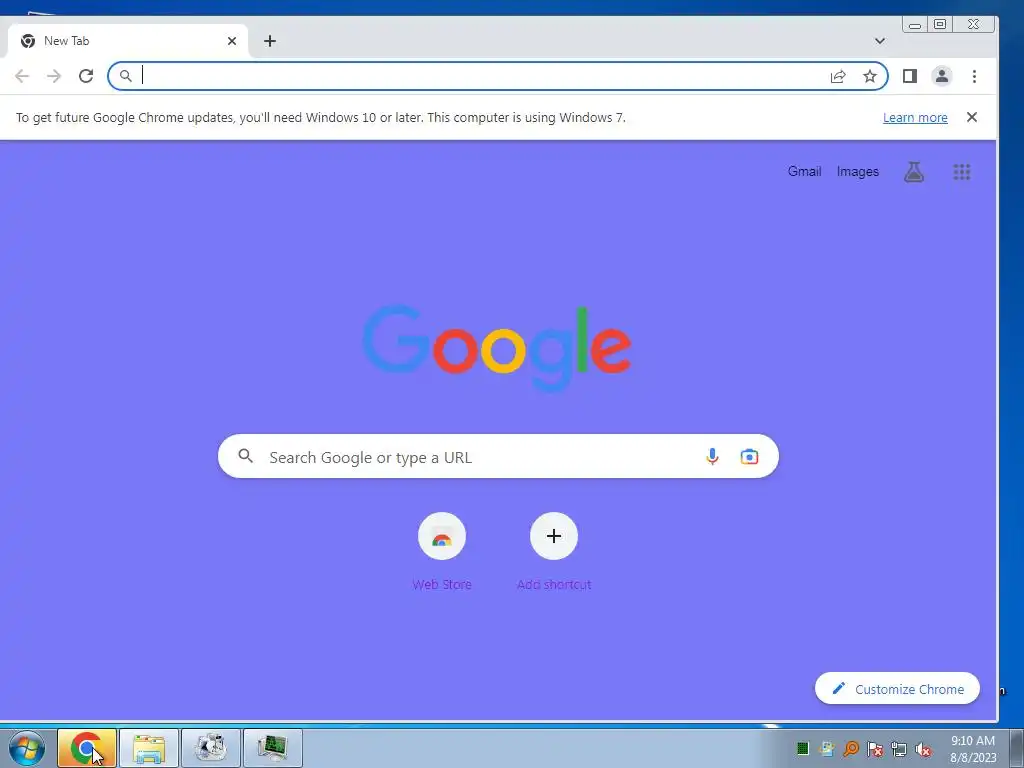
Task: Go back using the back arrow
Action: coord(22,76)
